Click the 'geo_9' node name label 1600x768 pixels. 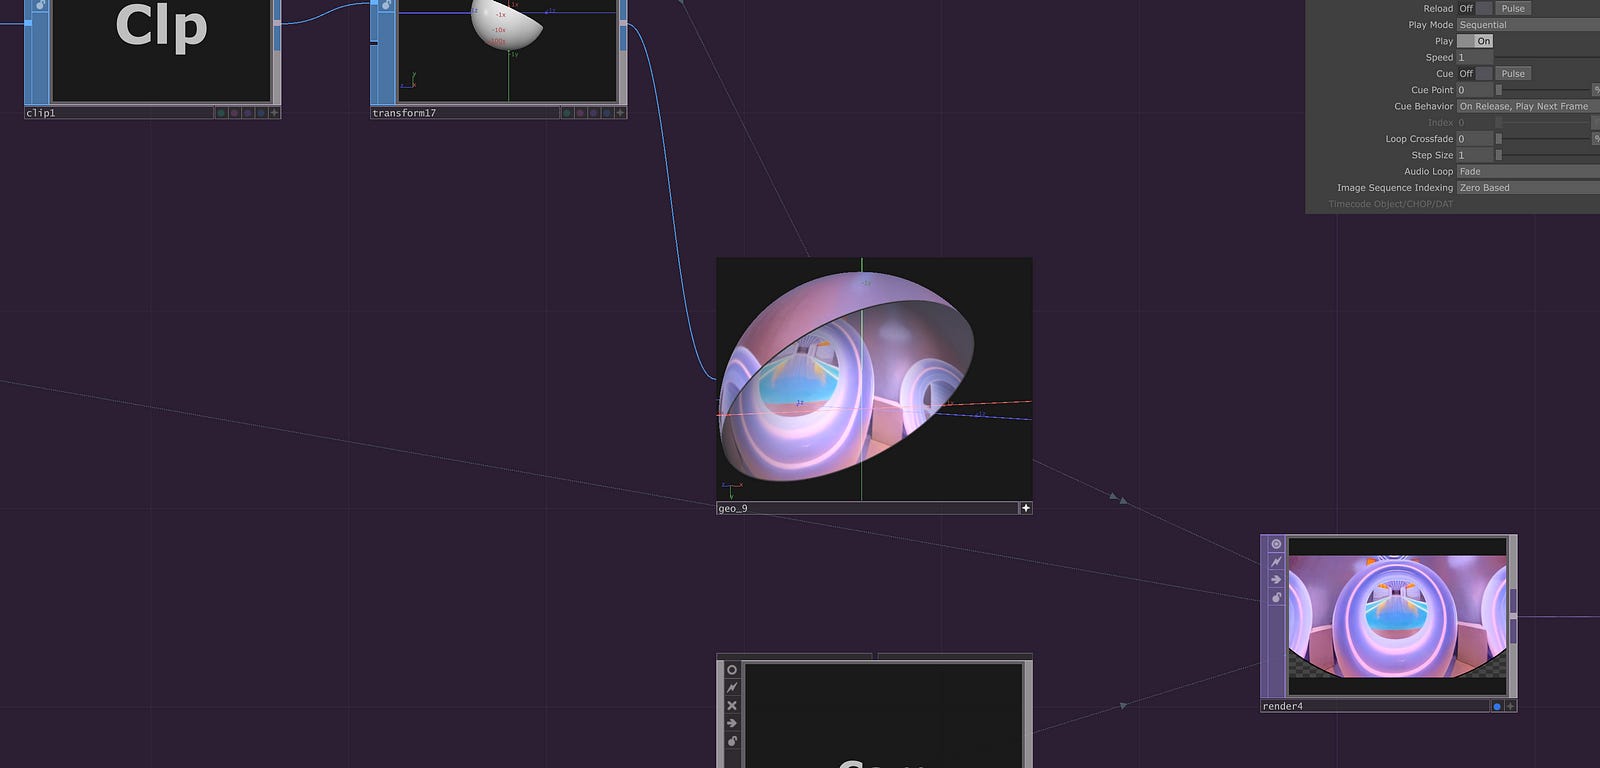coord(733,509)
